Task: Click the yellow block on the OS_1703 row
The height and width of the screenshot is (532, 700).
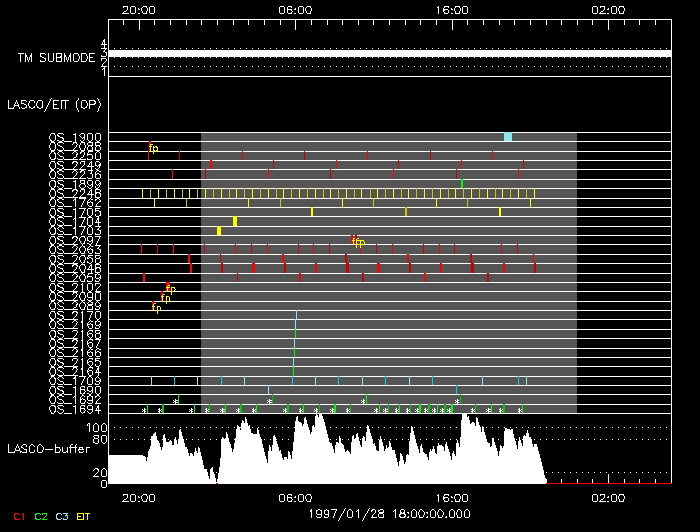Action: [219, 231]
